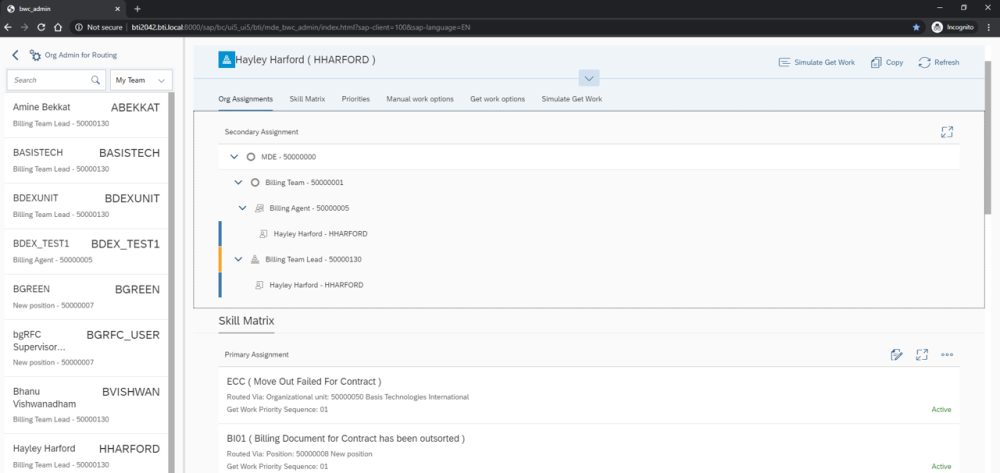Click the Simulate Get Work header icon

[x=784, y=62]
